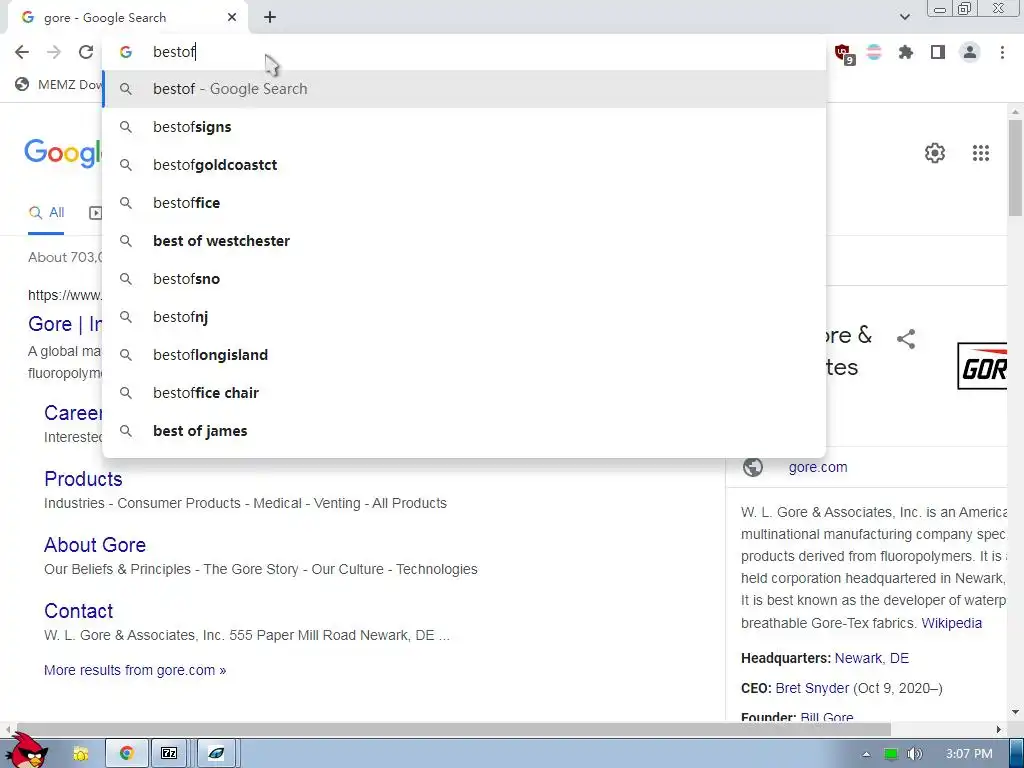Share the knowledge panel with the share icon

click(906, 338)
